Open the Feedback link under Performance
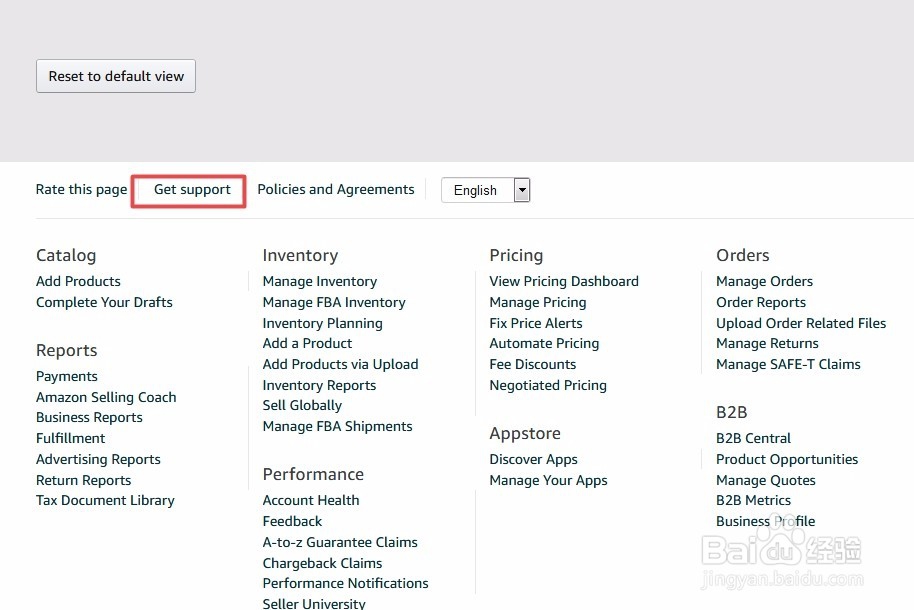Screen dimensions: 914x610 point(292,521)
